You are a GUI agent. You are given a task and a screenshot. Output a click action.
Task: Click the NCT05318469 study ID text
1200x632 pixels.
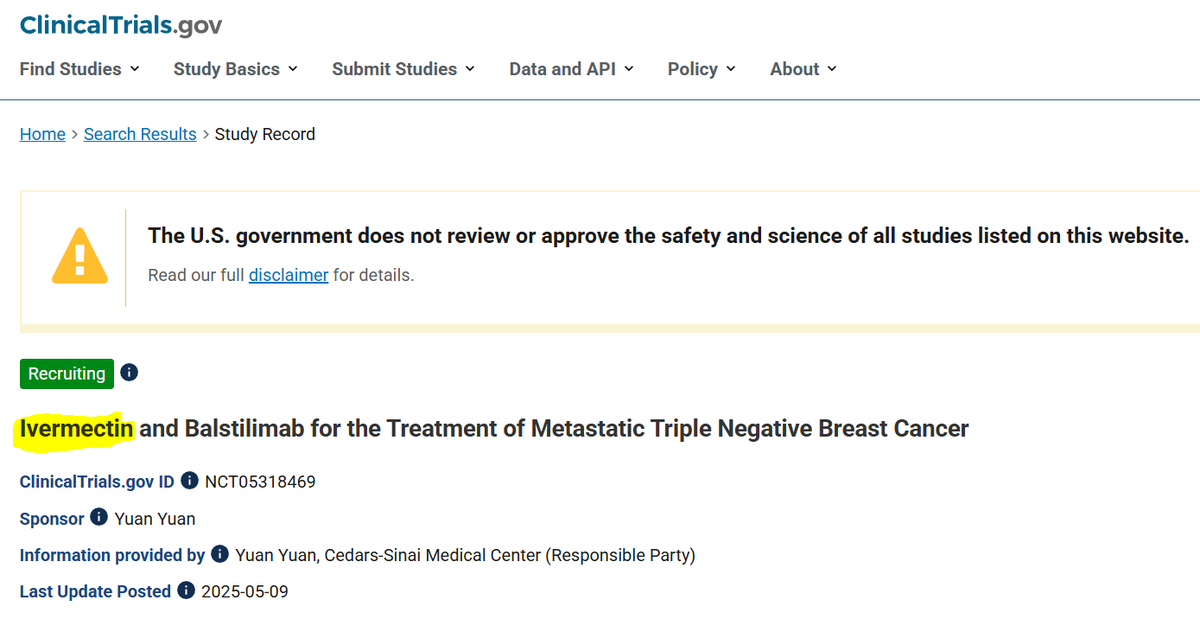point(260,481)
